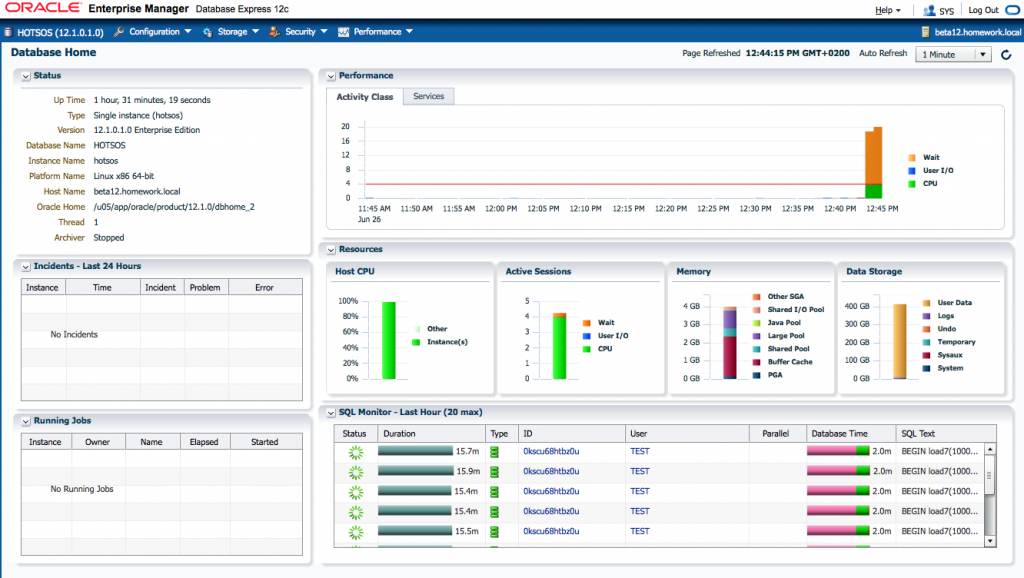This screenshot has width=1024, height=578.
Task: Collapse the SQL Monitor section
Action: [x=330, y=412]
